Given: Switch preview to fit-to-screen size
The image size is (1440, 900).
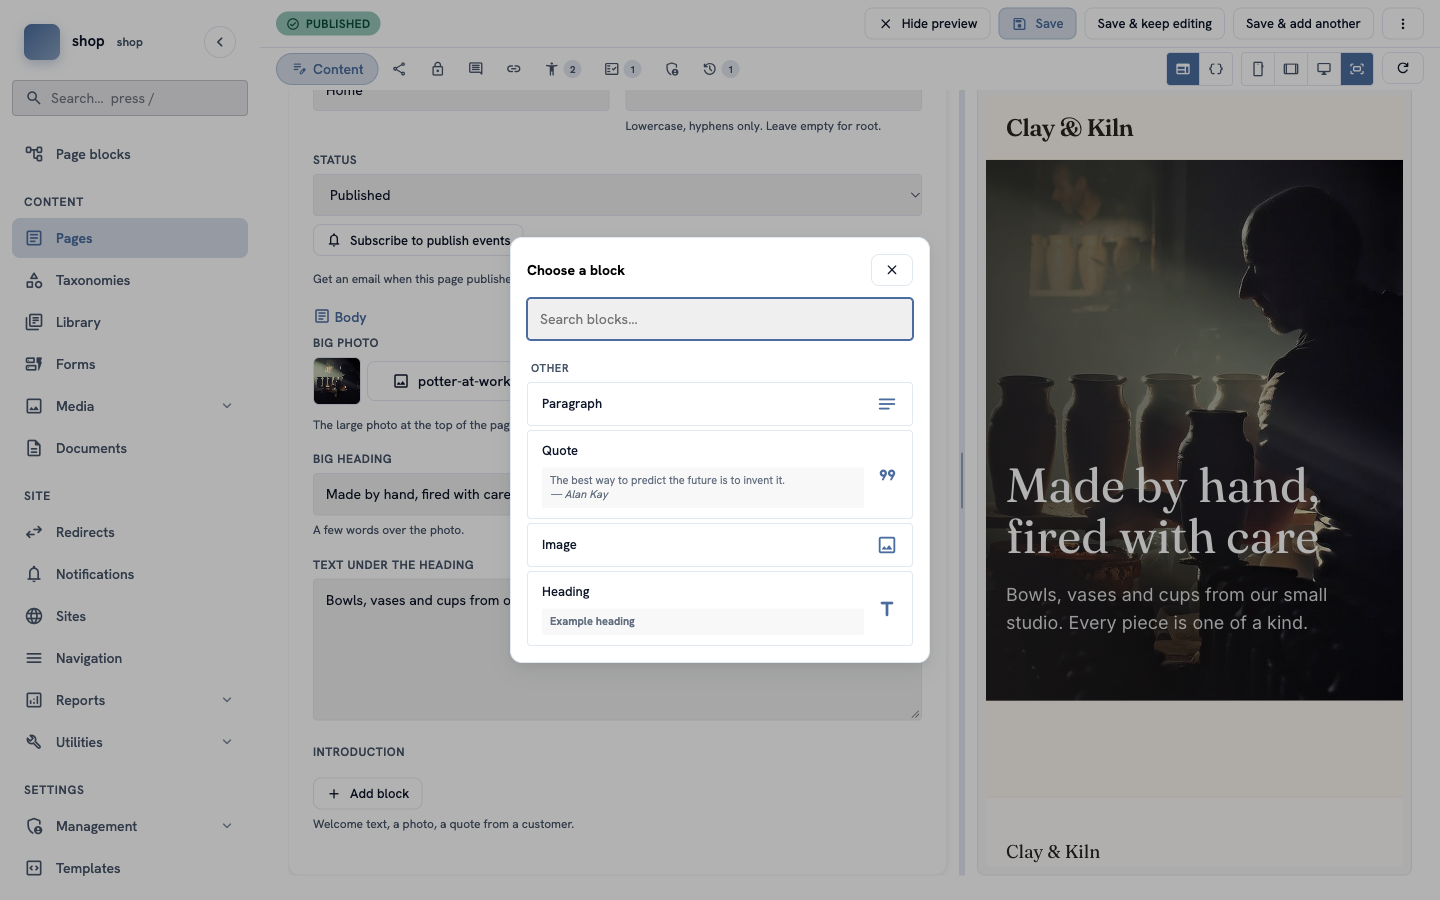Looking at the screenshot, I should coord(1357,69).
